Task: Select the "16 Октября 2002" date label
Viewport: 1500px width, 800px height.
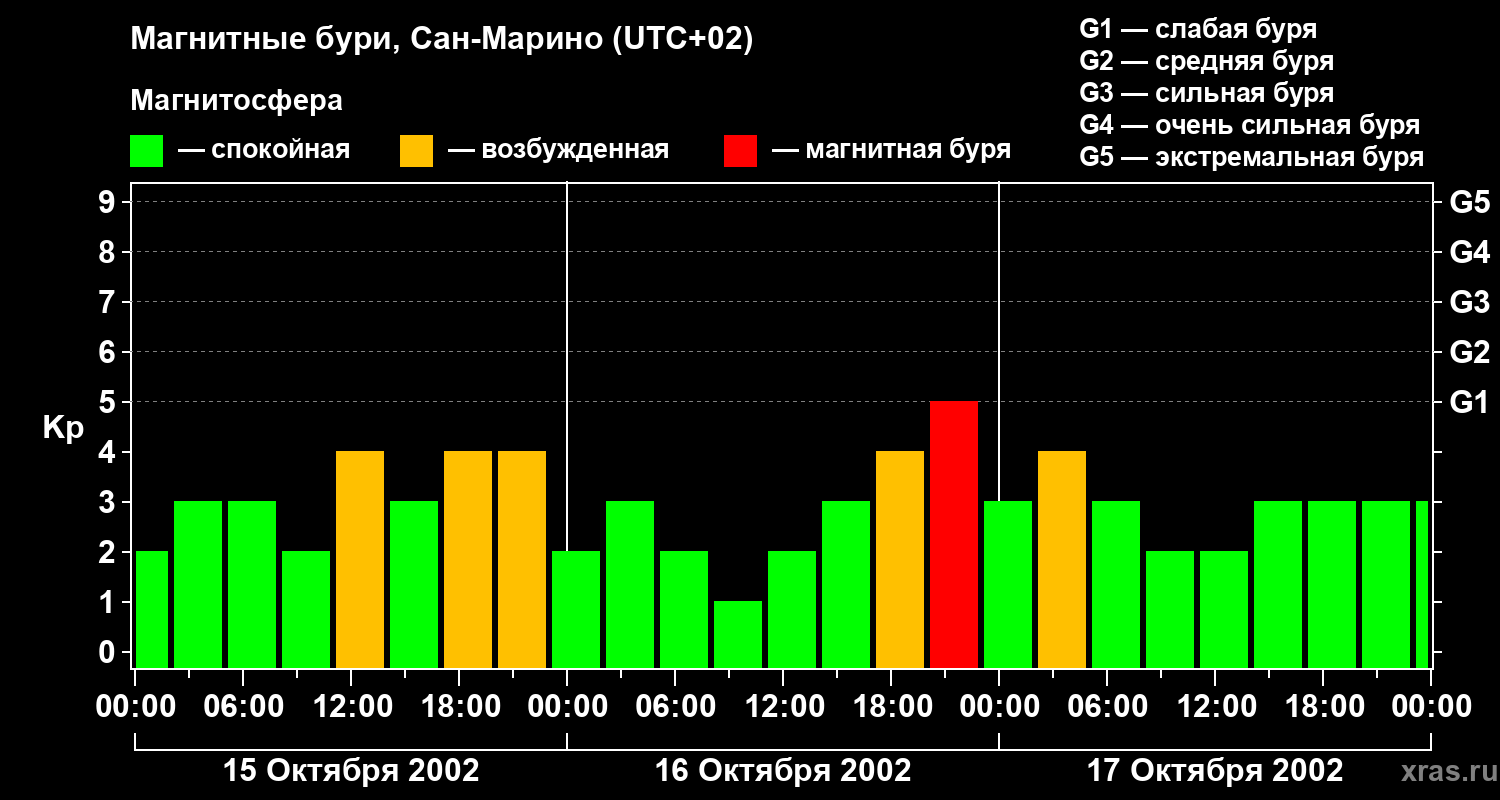Action: [783, 771]
